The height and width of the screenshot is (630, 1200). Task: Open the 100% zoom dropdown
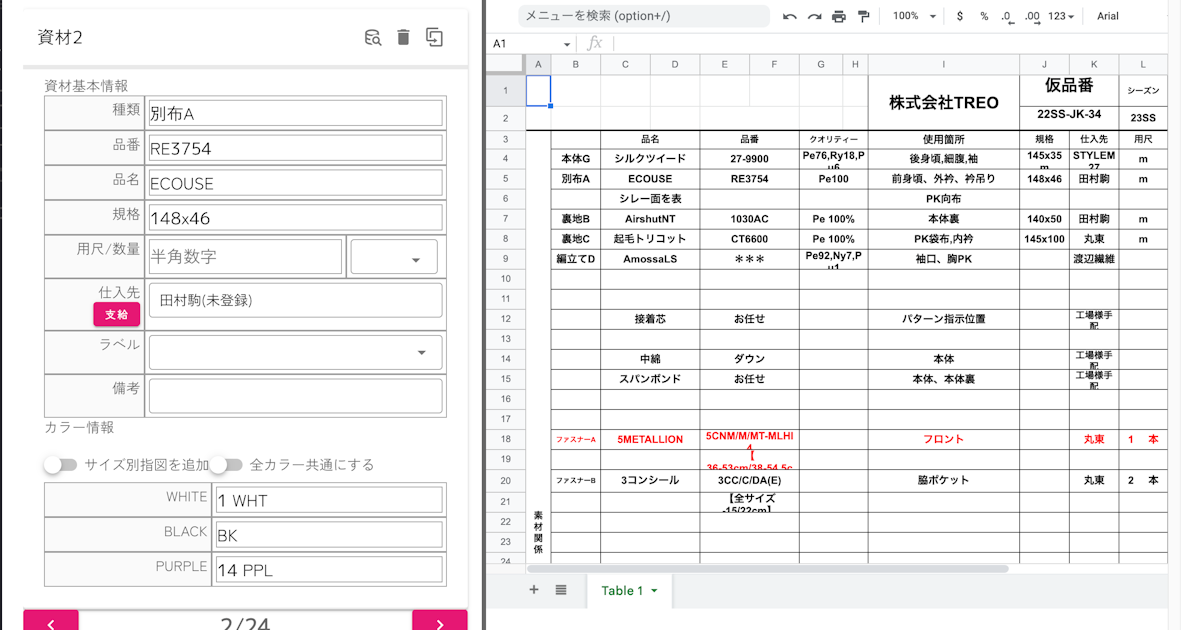(x=915, y=17)
